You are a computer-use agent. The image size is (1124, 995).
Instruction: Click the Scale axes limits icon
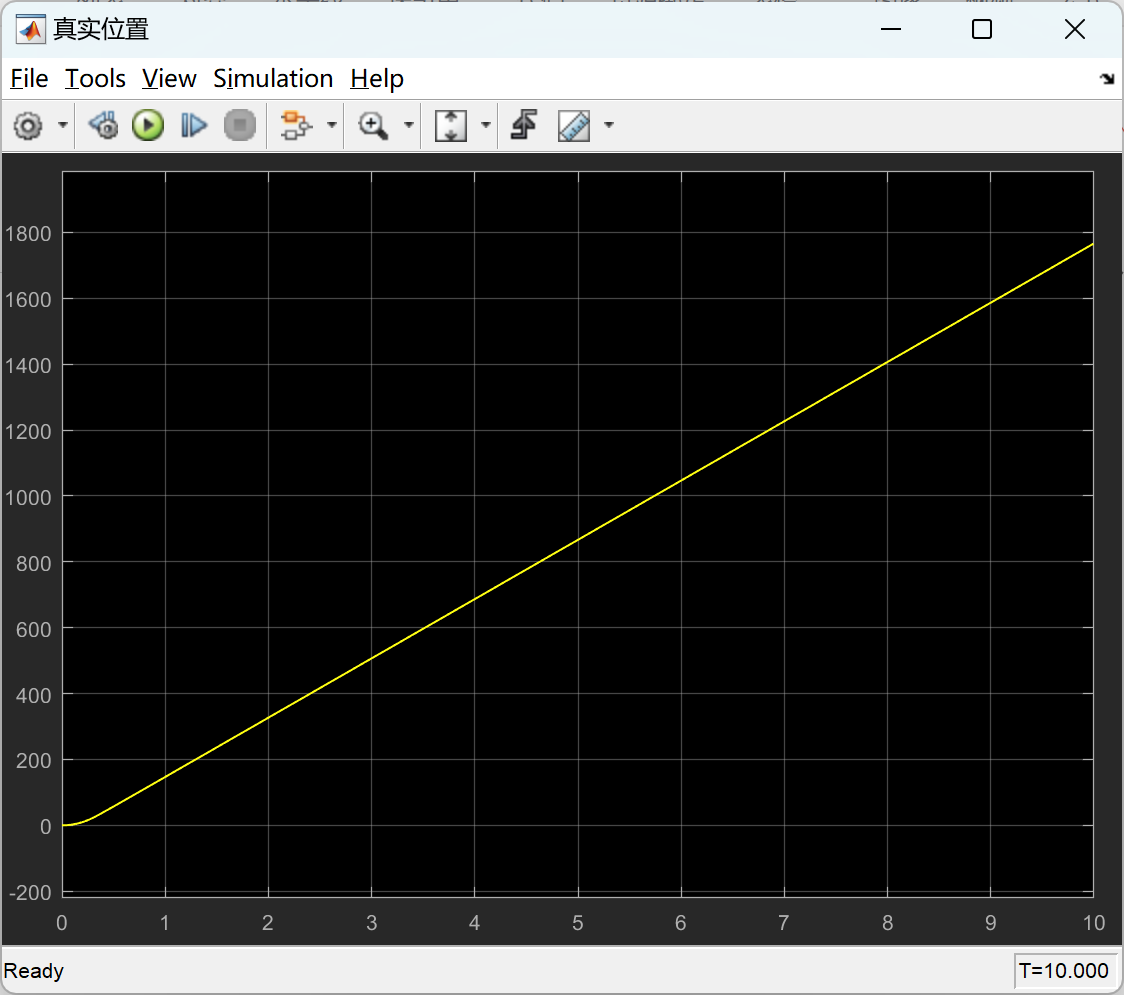click(x=451, y=125)
